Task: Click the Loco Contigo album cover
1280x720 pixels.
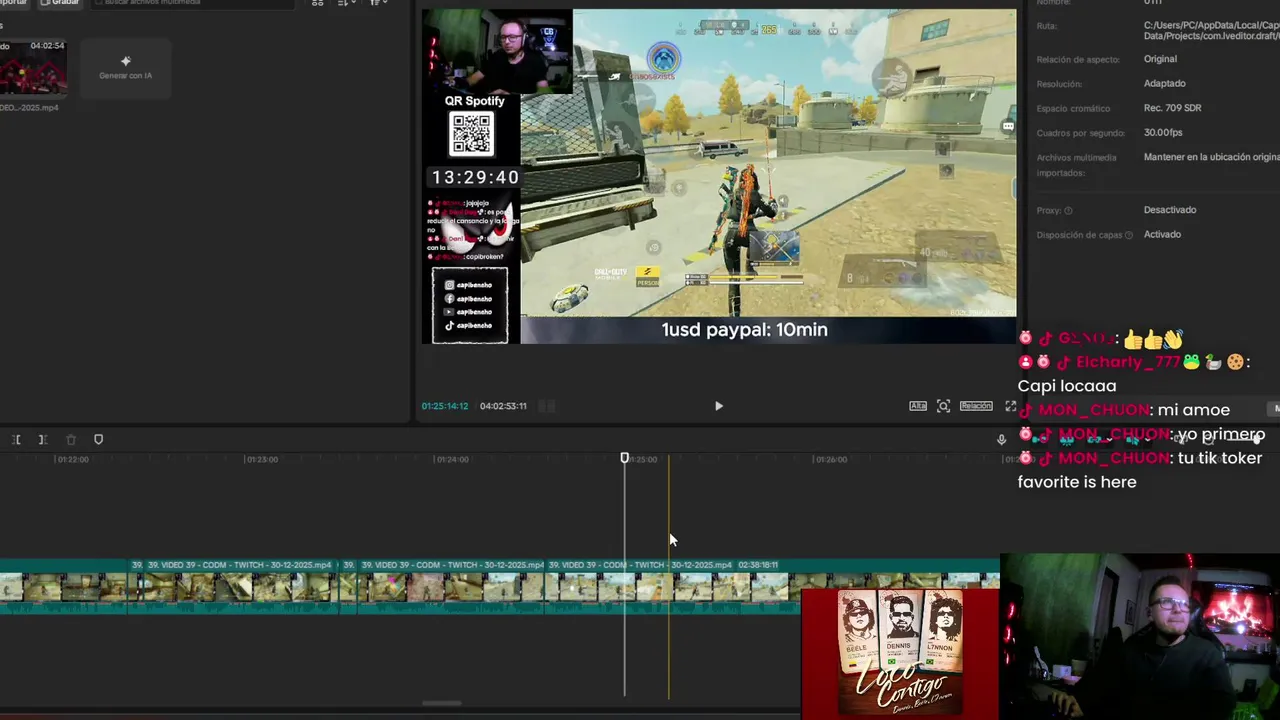Action: (x=900, y=652)
